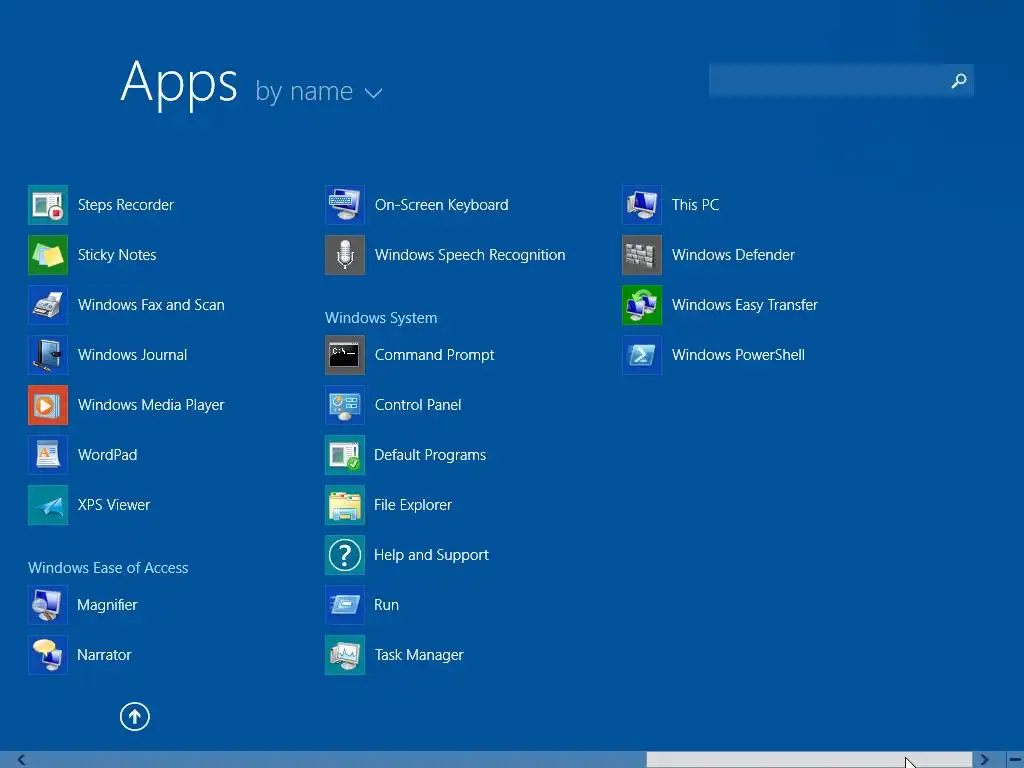Click the search magnifier icon

[x=959, y=80]
